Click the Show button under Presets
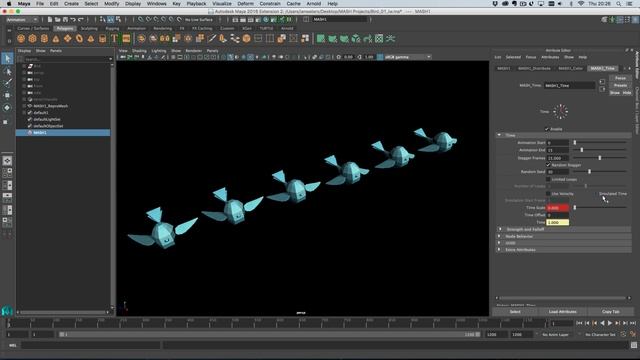 pyautogui.click(x=615, y=93)
